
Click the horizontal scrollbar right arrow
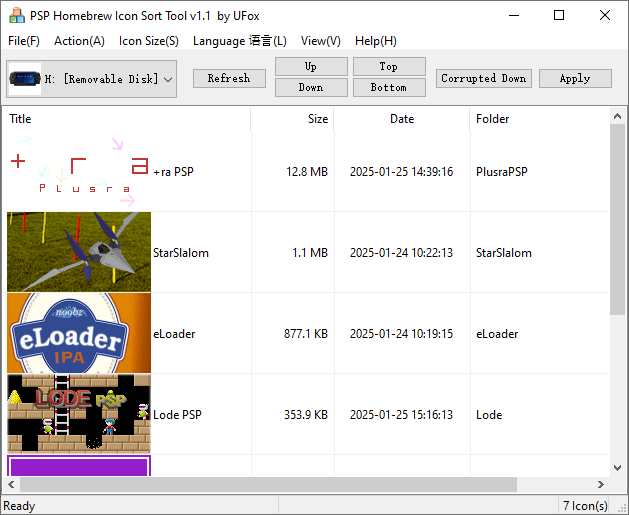[x=600, y=485]
